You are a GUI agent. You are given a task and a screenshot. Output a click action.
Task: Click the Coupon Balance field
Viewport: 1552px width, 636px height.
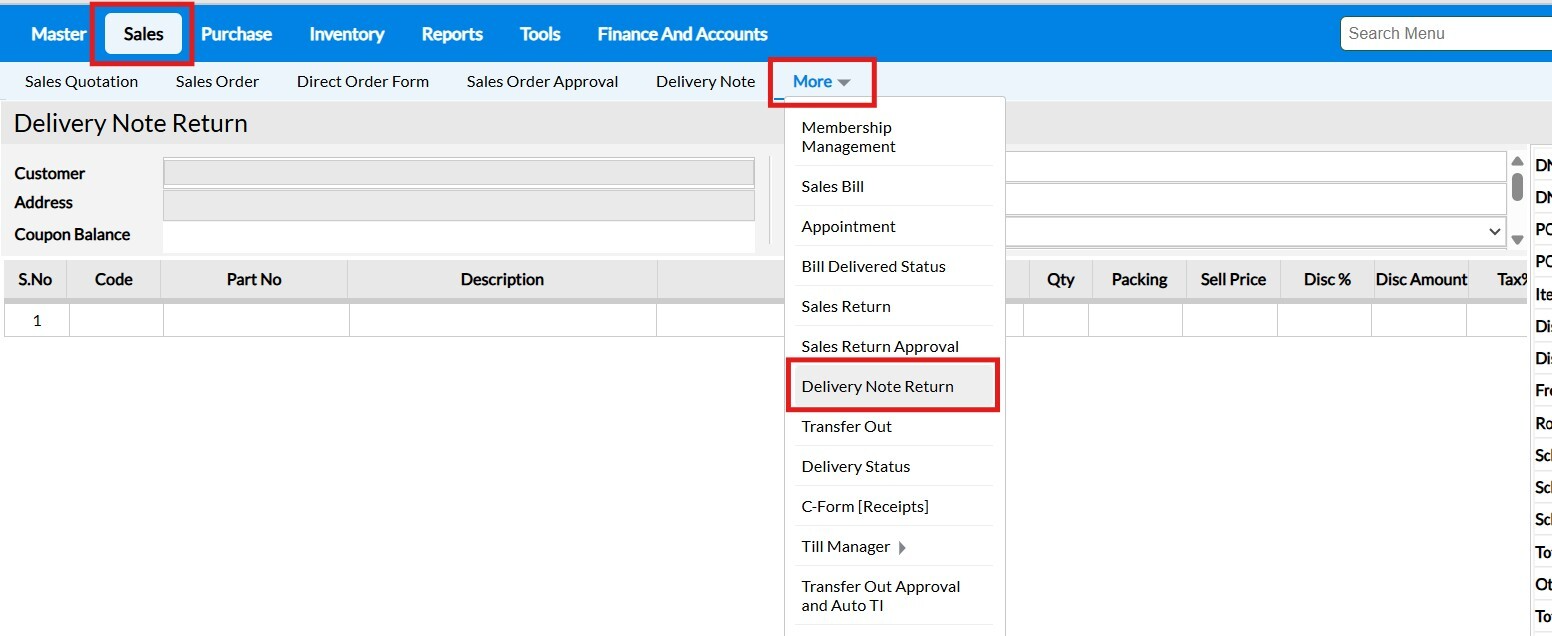pos(458,236)
